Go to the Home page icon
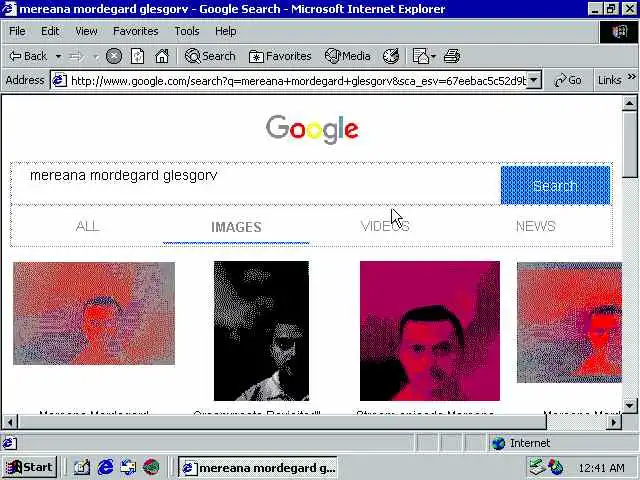 point(162,56)
